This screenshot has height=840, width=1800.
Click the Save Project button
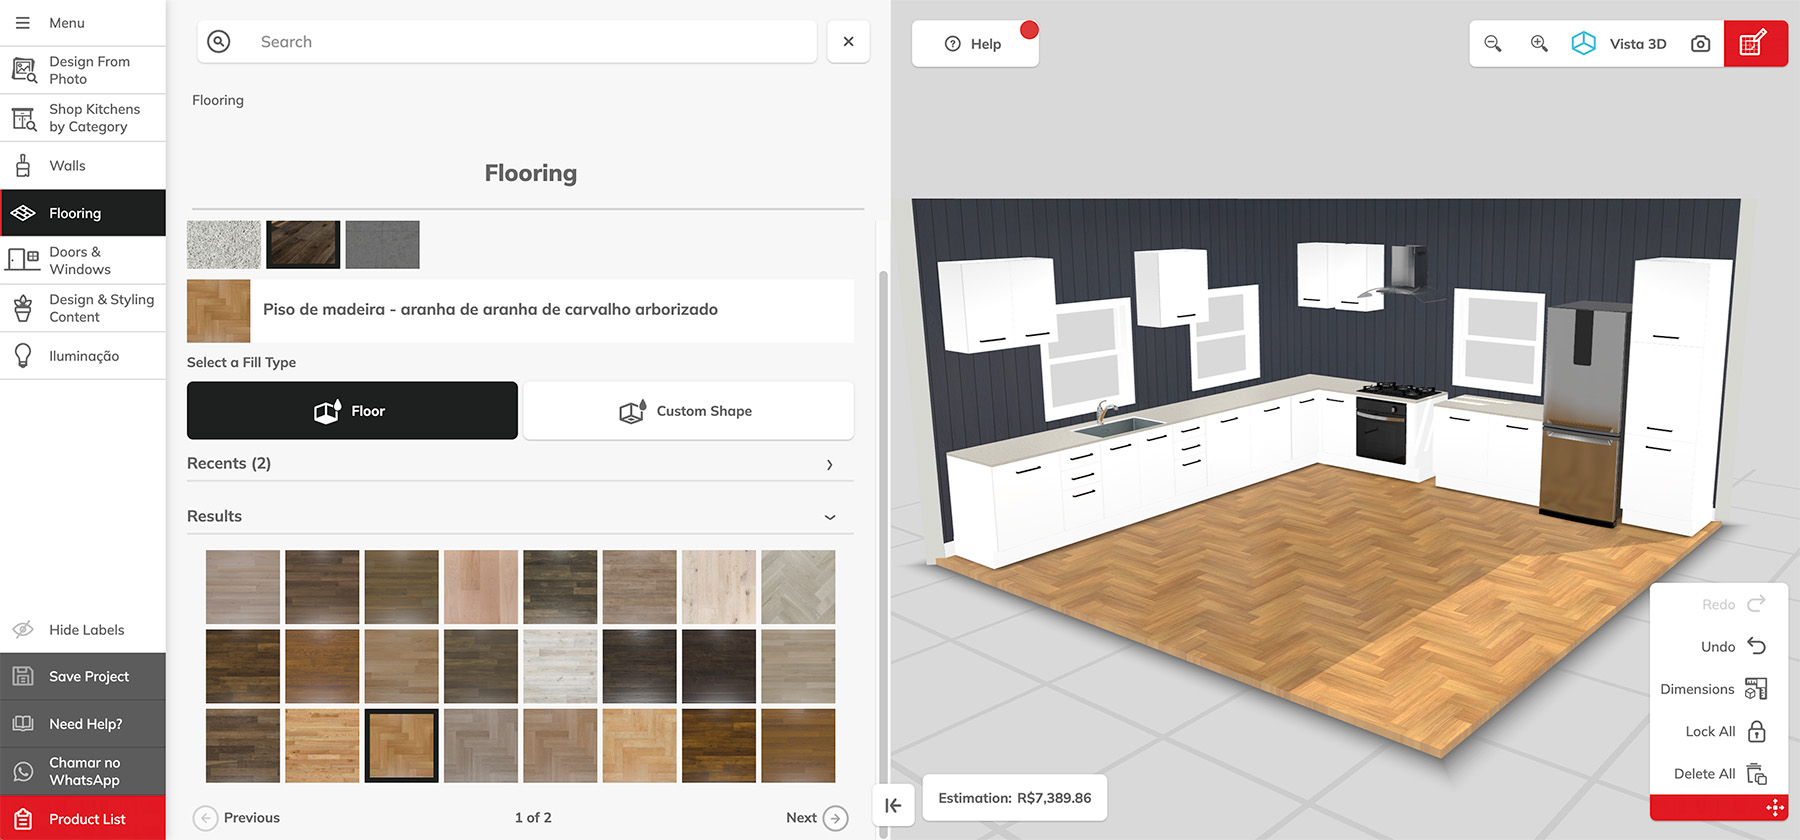pos(83,677)
